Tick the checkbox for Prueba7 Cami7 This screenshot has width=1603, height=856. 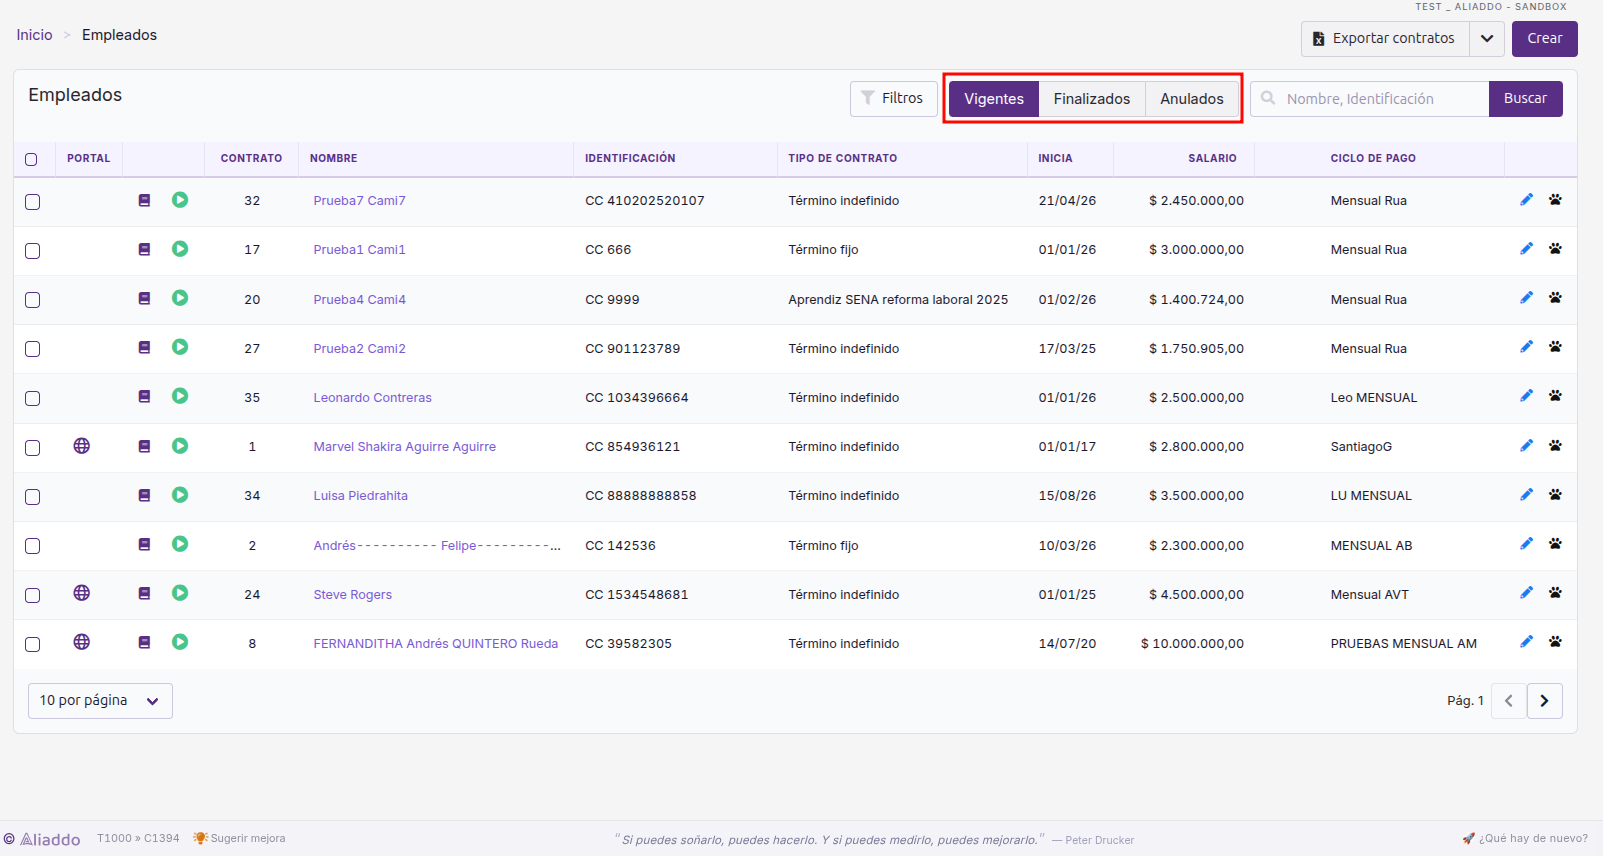32,202
